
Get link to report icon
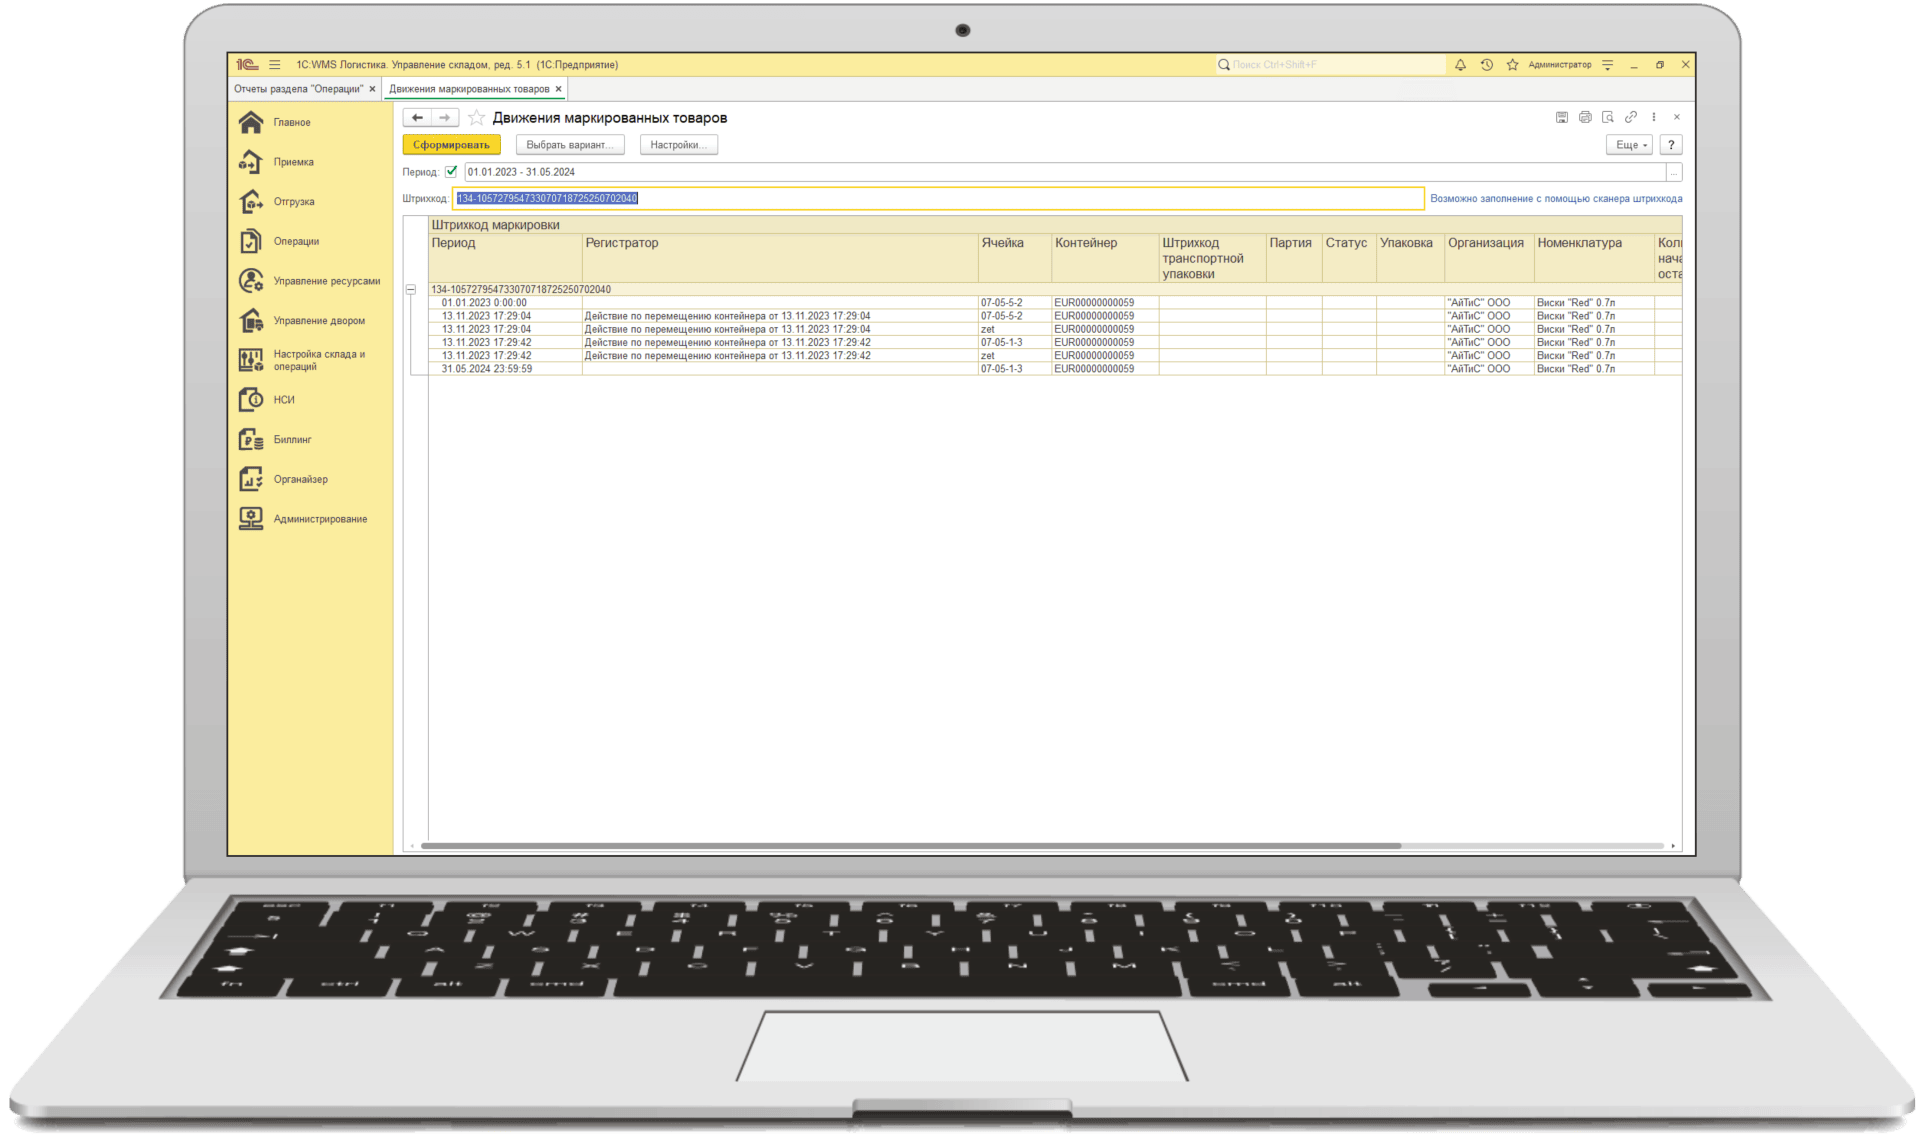click(x=1631, y=118)
